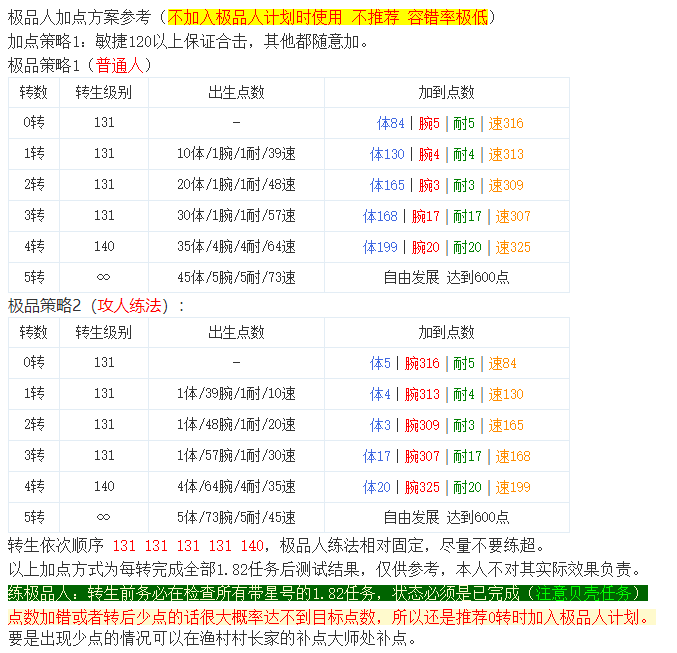Click '140' level in 攻人练法 table 4转 row
This screenshot has width=677, height=653.
(104, 487)
